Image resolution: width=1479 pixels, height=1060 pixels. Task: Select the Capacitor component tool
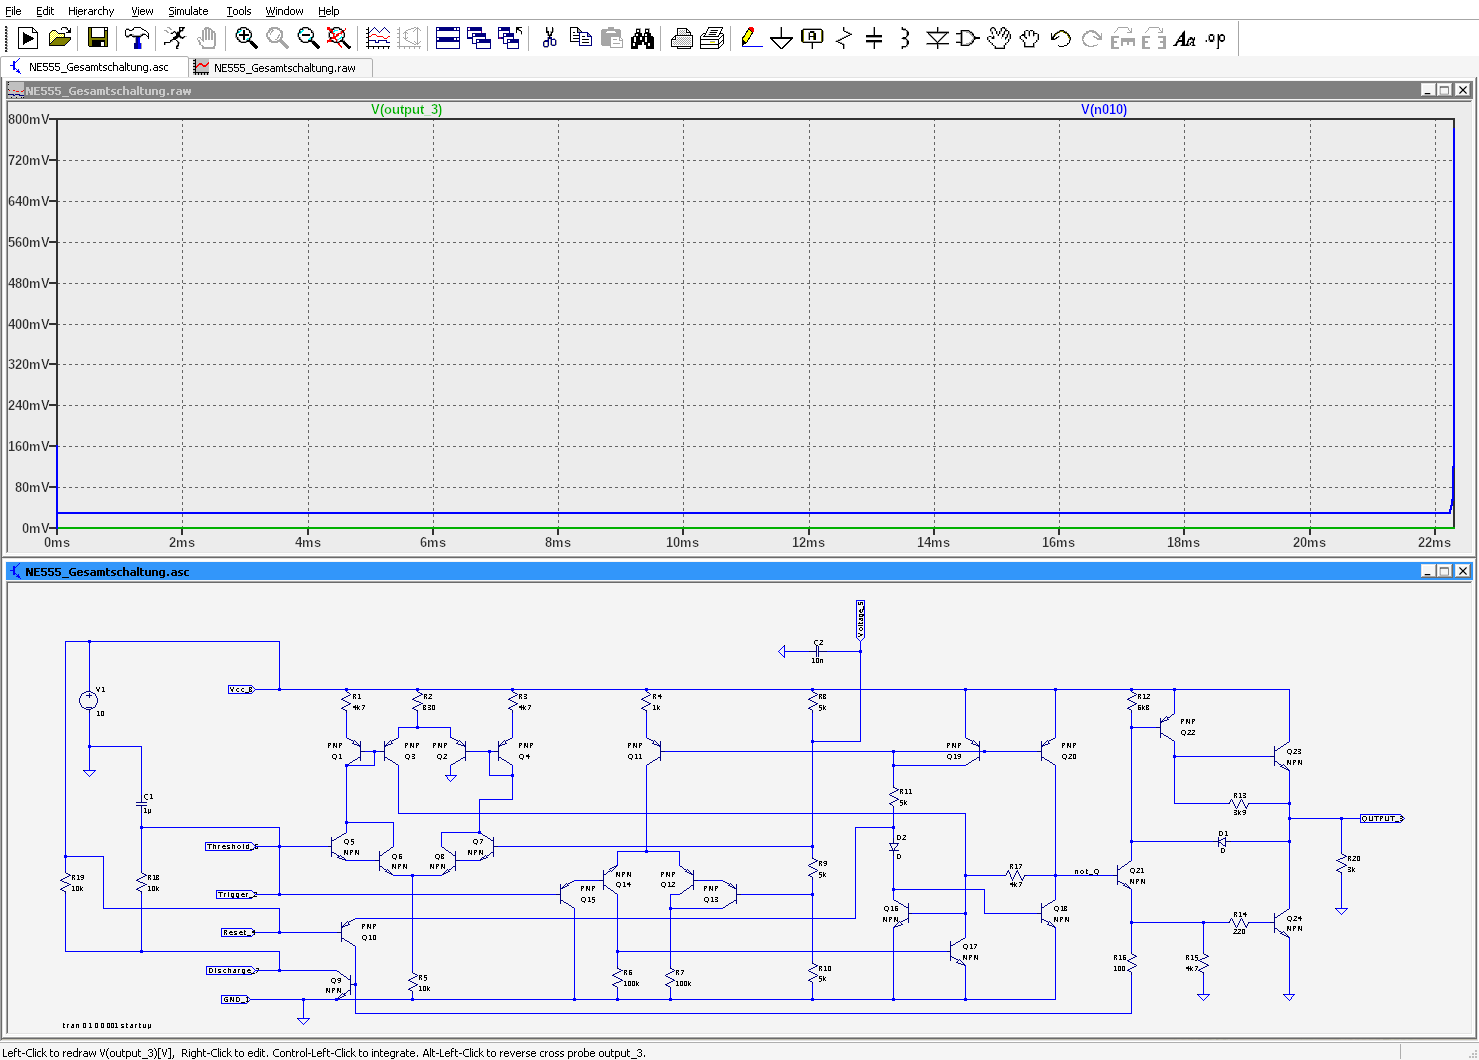click(874, 38)
